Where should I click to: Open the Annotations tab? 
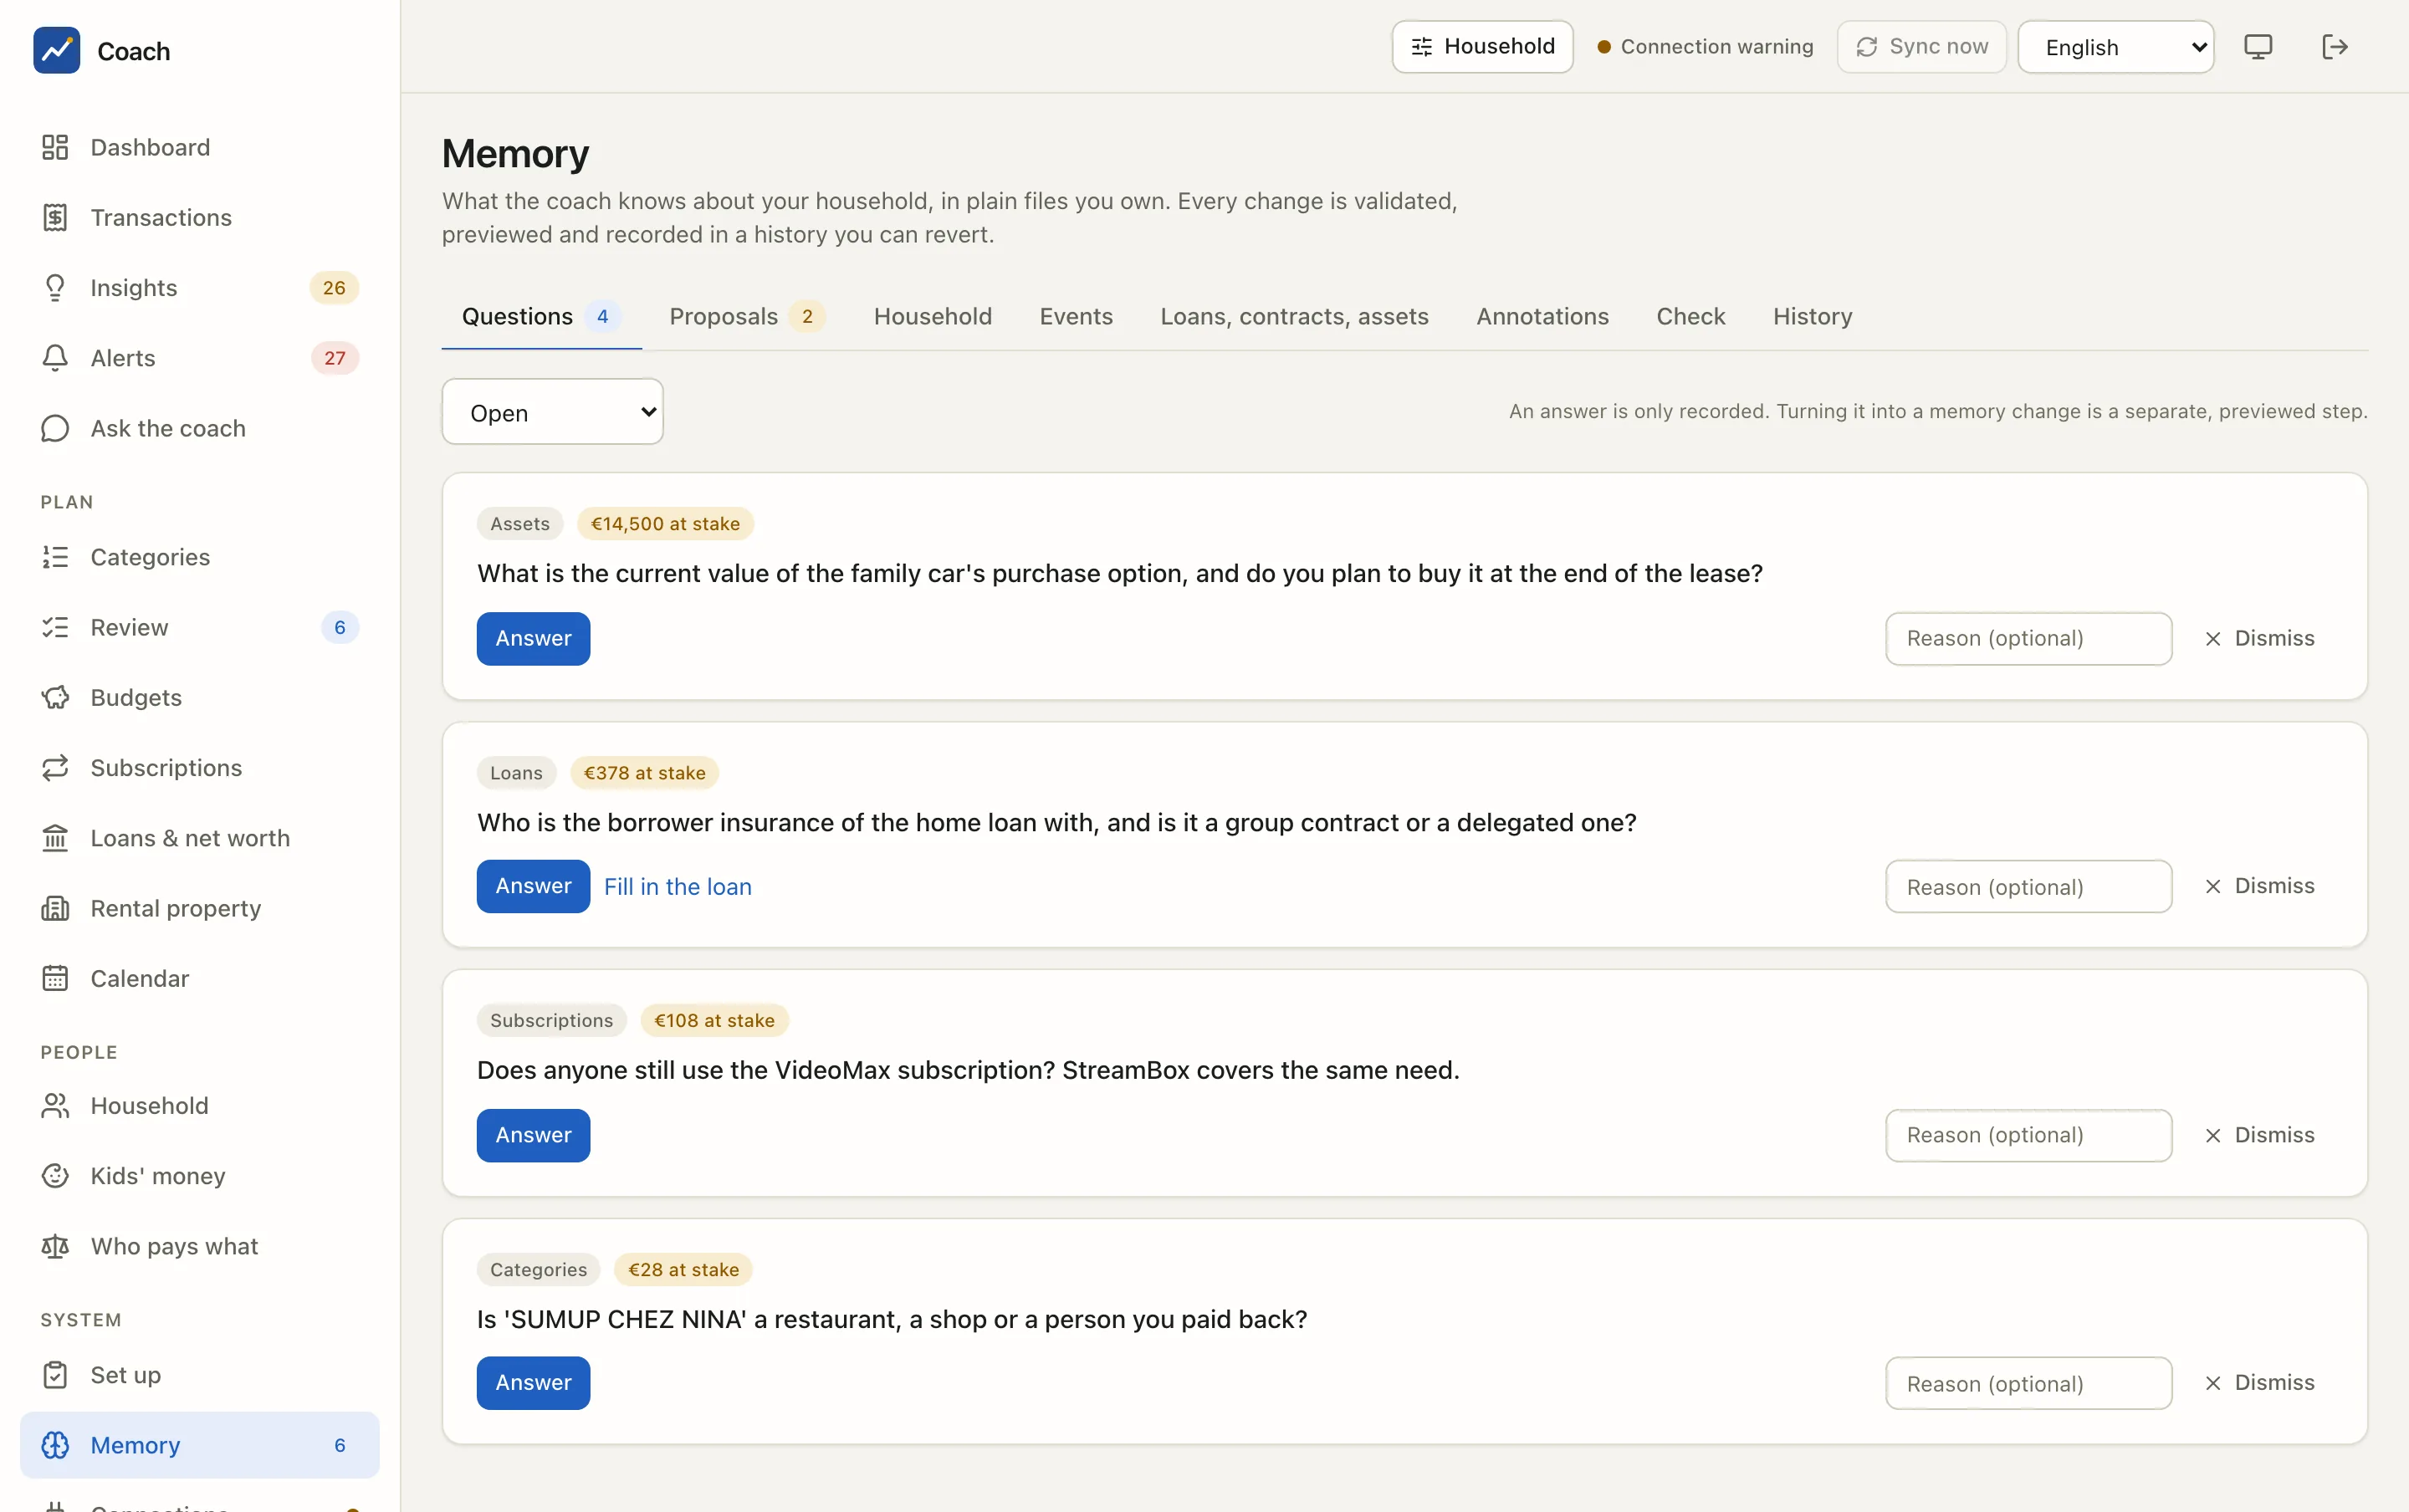(1542, 316)
